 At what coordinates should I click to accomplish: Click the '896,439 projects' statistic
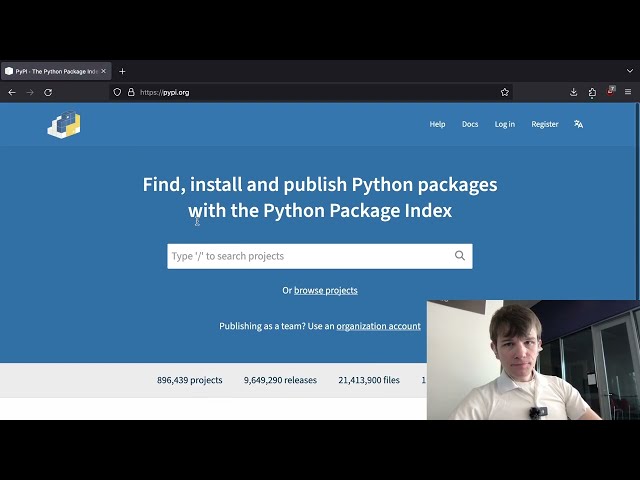pyautogui.click(x=190, y=380)
